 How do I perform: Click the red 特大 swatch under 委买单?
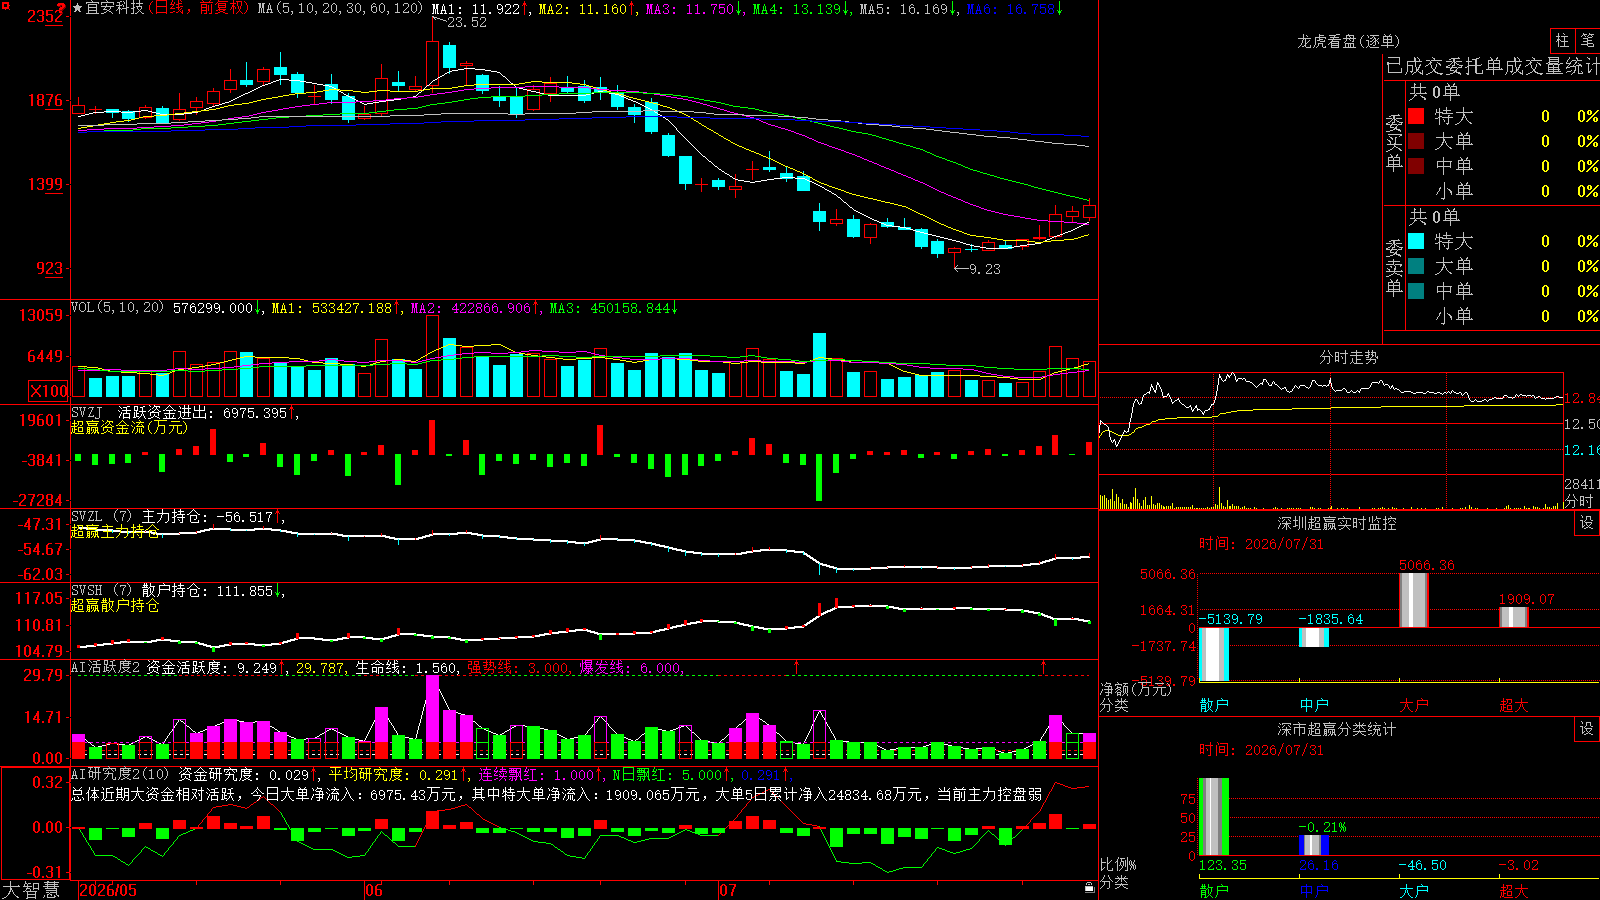click(x=1416, y=116)
